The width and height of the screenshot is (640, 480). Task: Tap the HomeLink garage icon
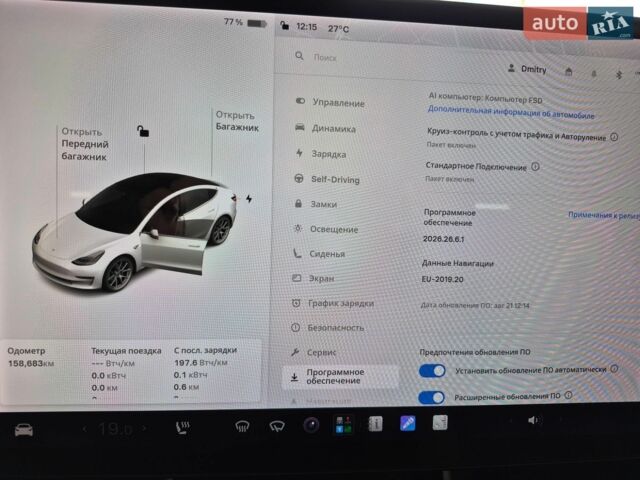tap(569, 72)
